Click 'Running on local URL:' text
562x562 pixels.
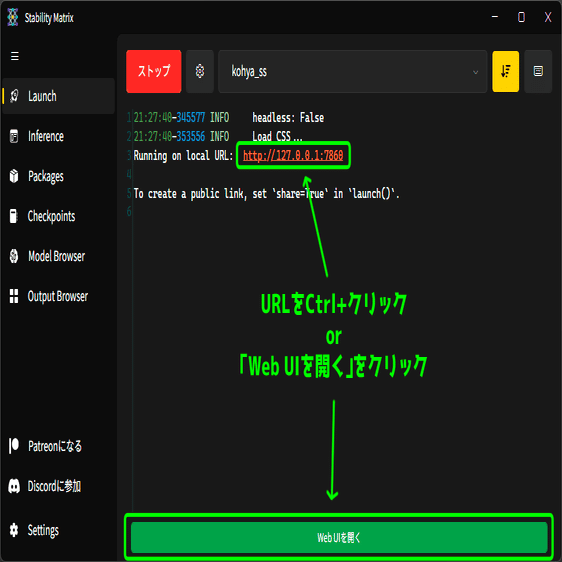pyautogui.click(x=183, y=156)
